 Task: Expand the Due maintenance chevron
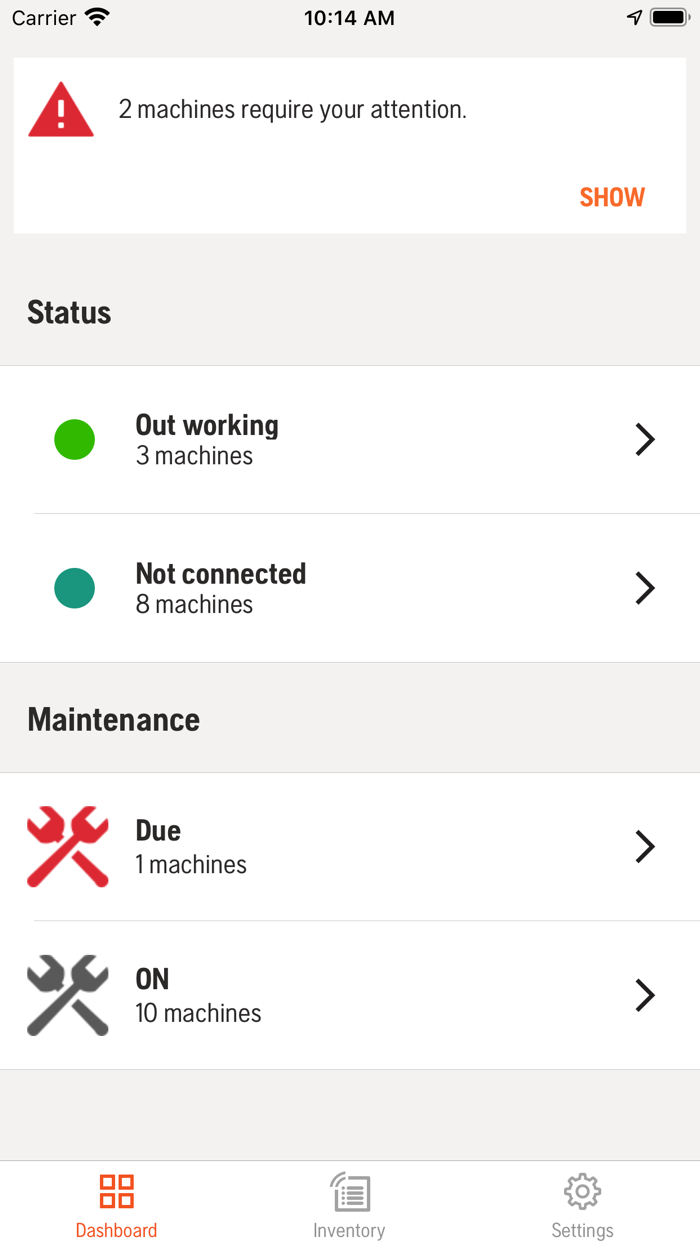[645, 846]
